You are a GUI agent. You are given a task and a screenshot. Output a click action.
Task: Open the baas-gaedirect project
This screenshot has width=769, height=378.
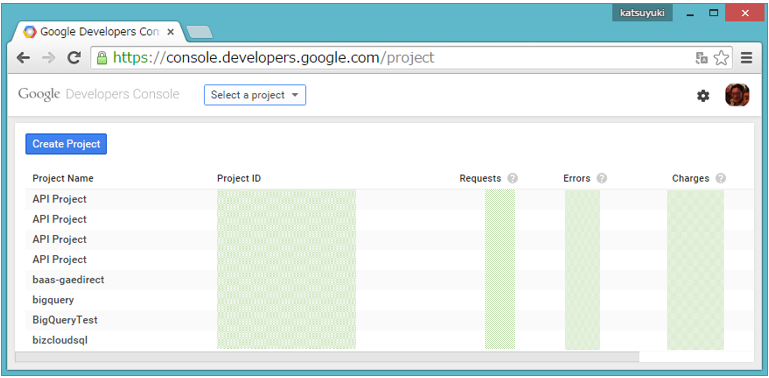tap(68, 279)
